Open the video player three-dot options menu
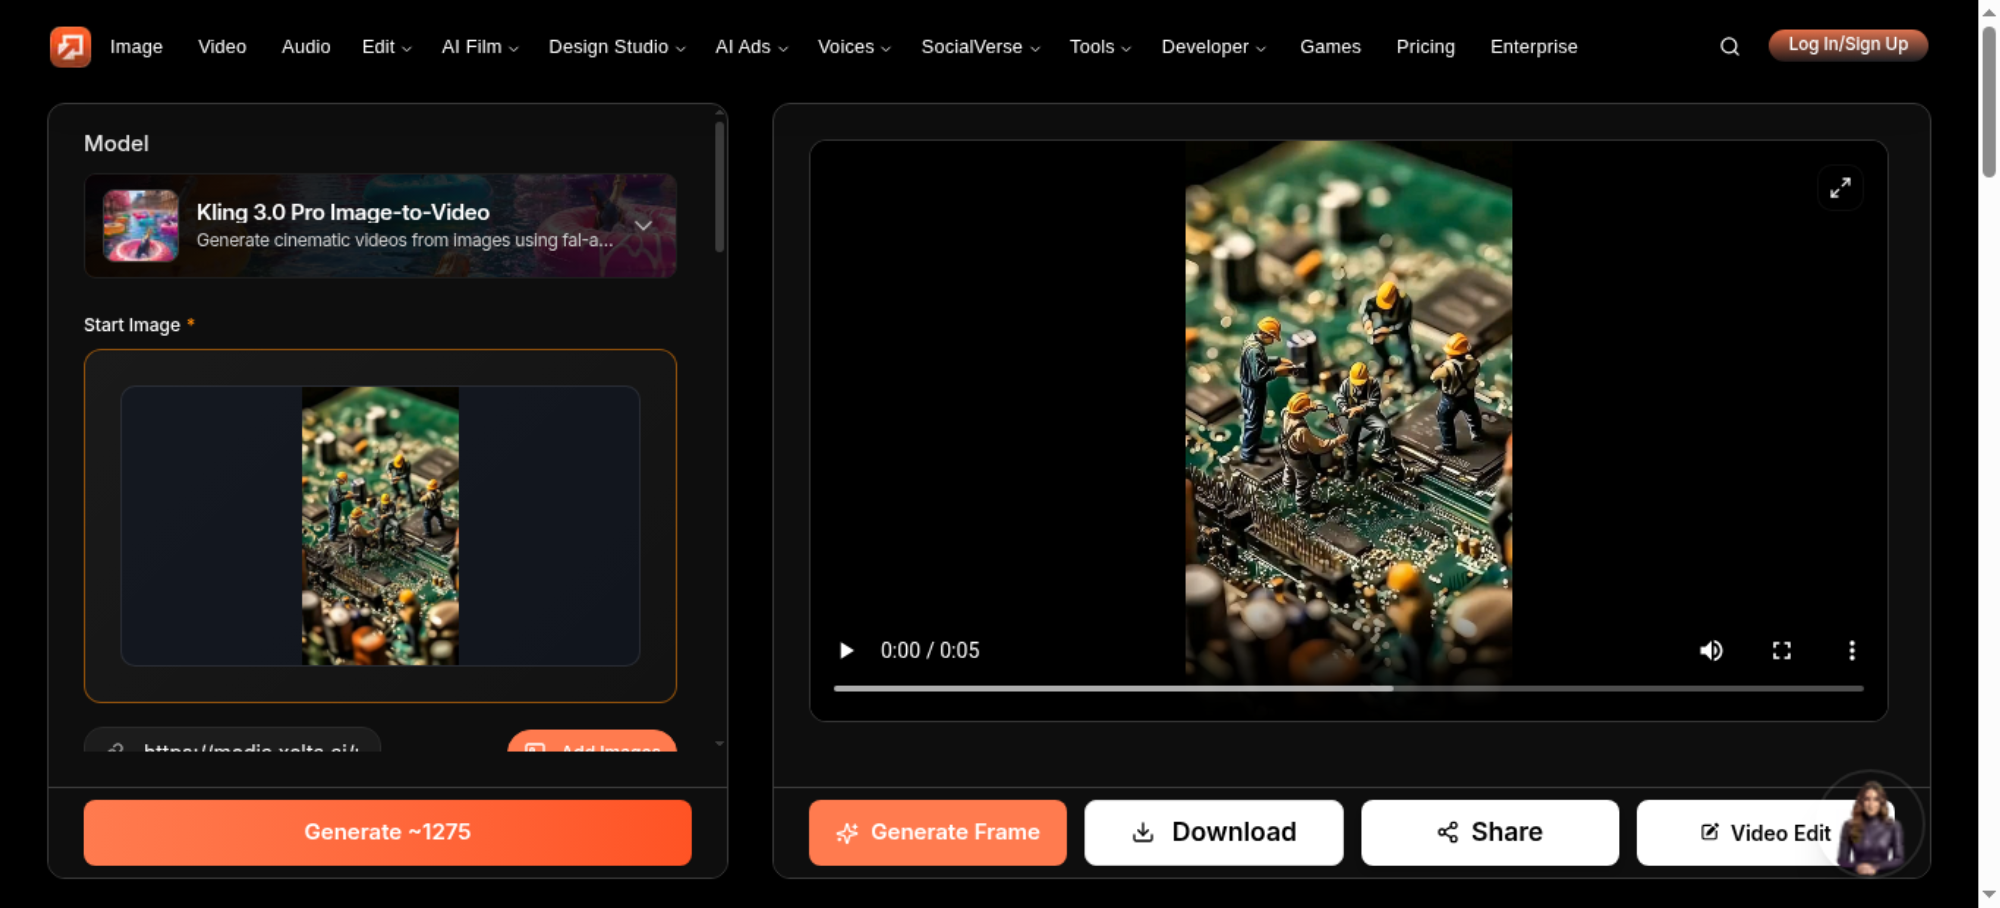The width and height of the screenshot is (2000, 908). pyautogui.click(x=1852, y=651)
